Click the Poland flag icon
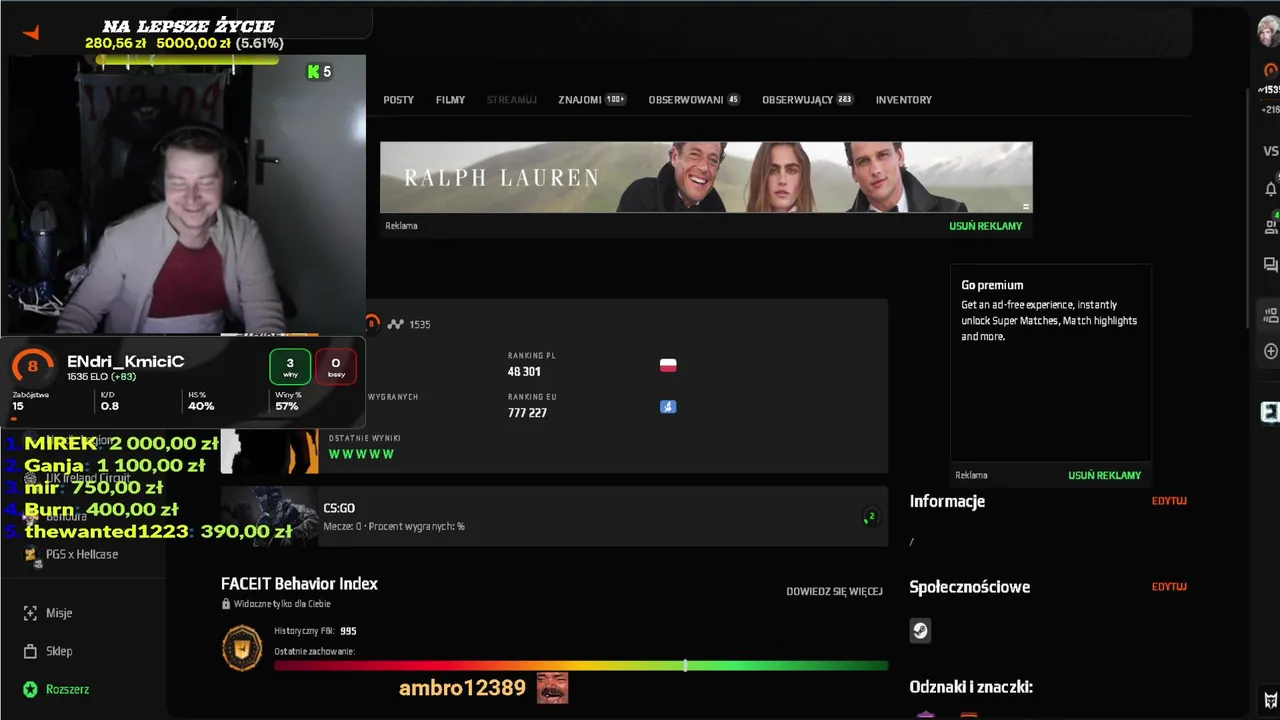The height and width of the screenshot is (720, 1280). click(668, 366)
